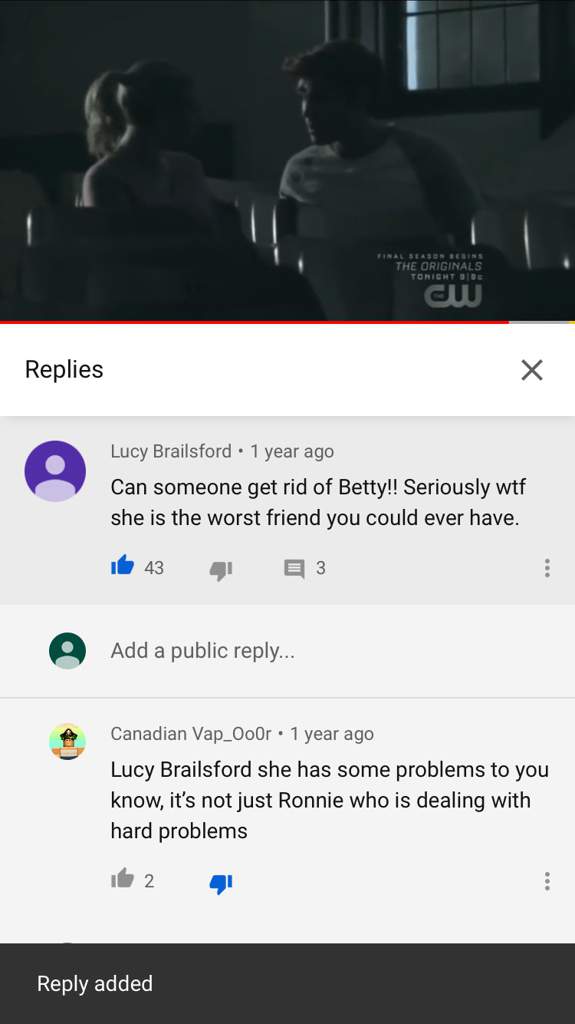Viewport: 575px width, 1024px height.
Task: Tap the purple Lucy Brailsford avatar
Action: coord(55,471)
